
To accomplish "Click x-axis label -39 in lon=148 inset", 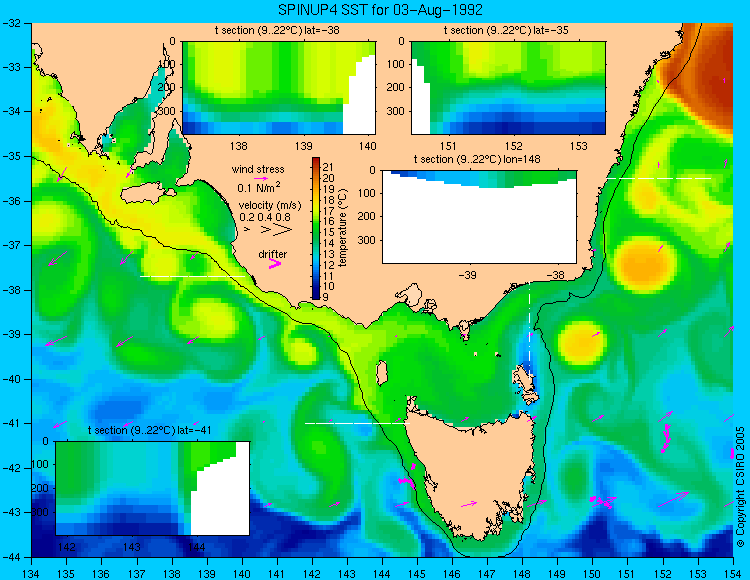I will point(467,275).
